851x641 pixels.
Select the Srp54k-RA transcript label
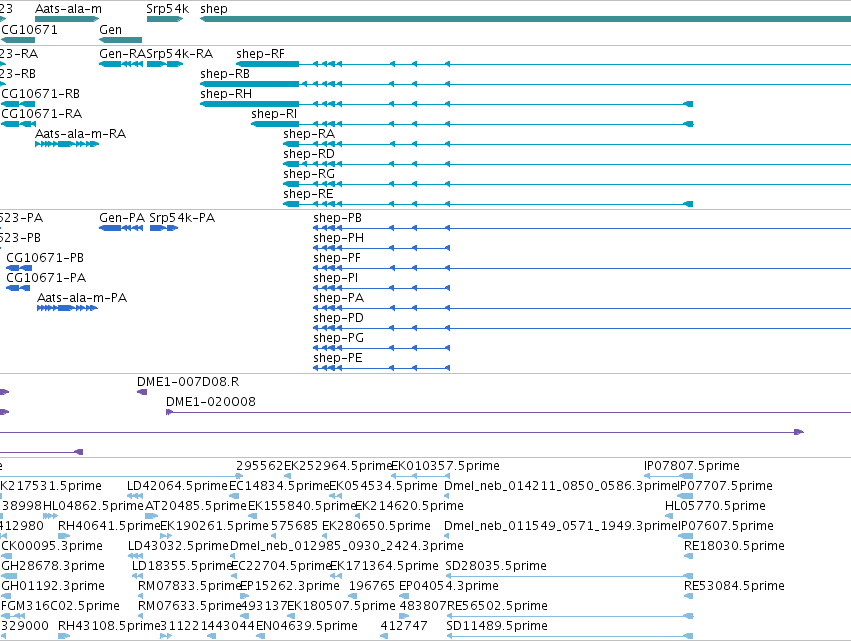[180, 54]
